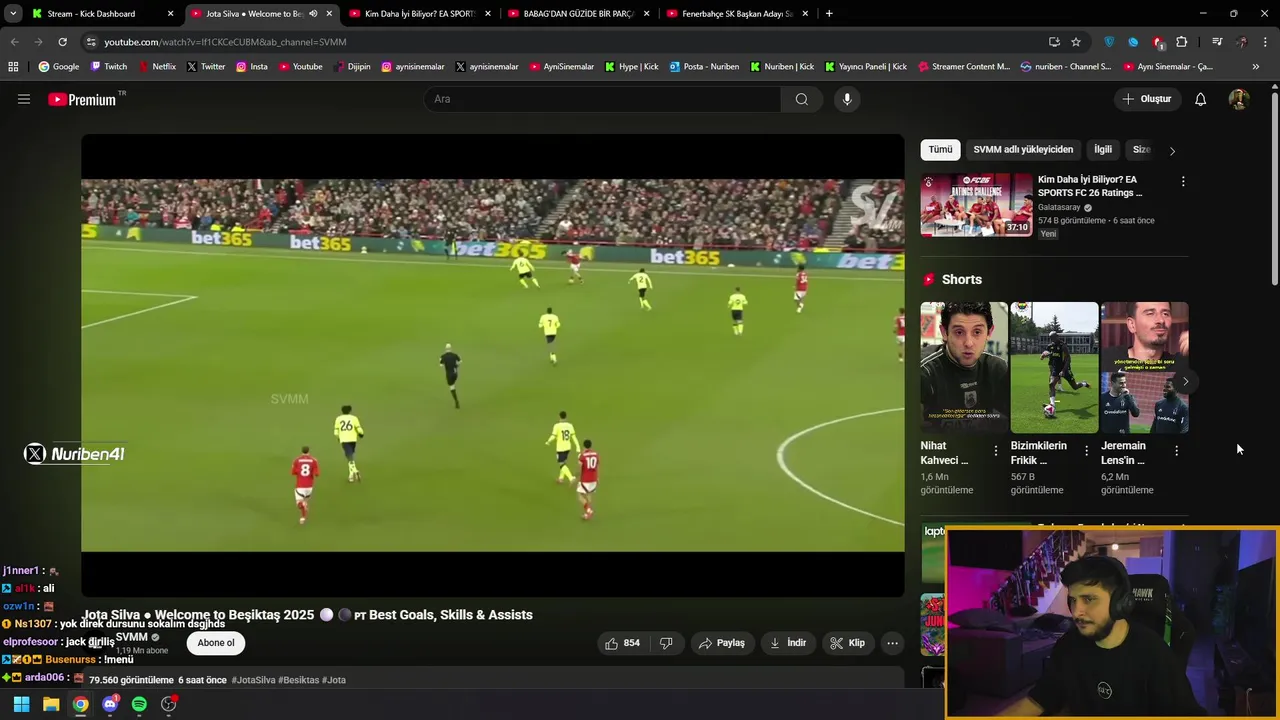Screen dimensions: 1280x720
Task: Click the Klip button
Action: tap(848, 643)
